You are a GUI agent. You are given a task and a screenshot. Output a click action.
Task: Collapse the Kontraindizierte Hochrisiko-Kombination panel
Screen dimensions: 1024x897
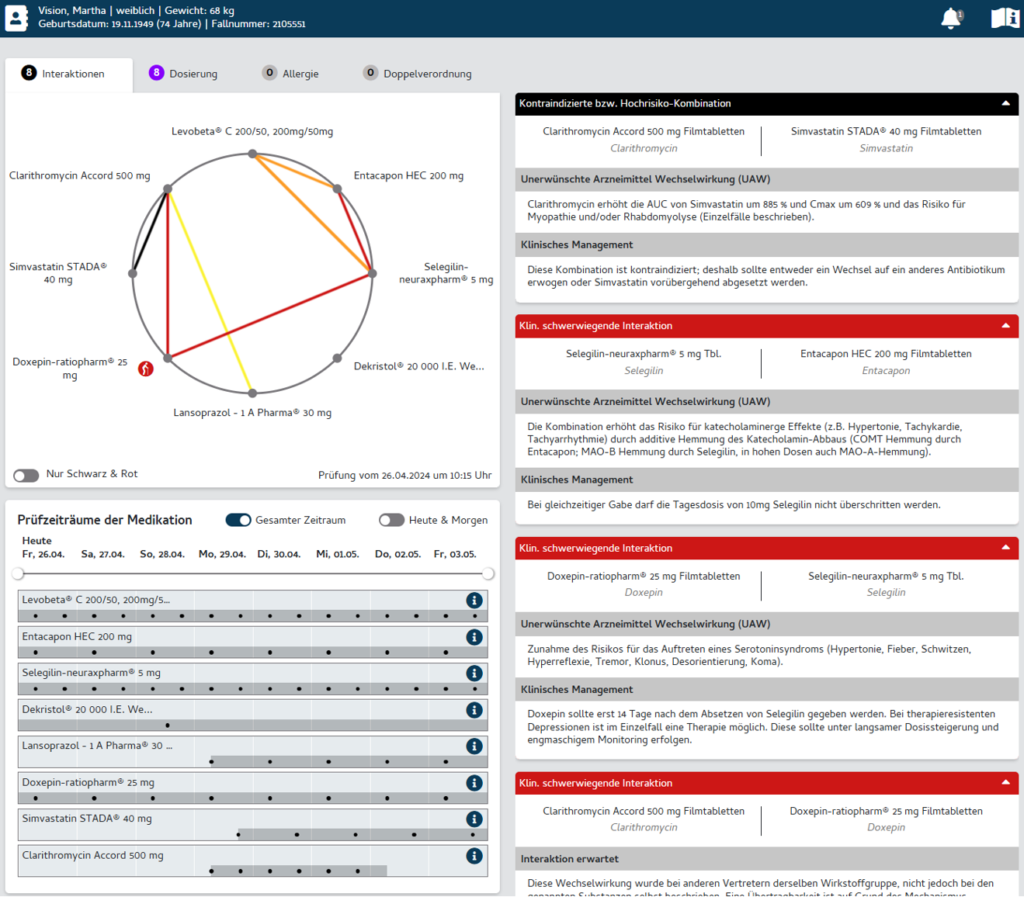tap(1005, 104)
